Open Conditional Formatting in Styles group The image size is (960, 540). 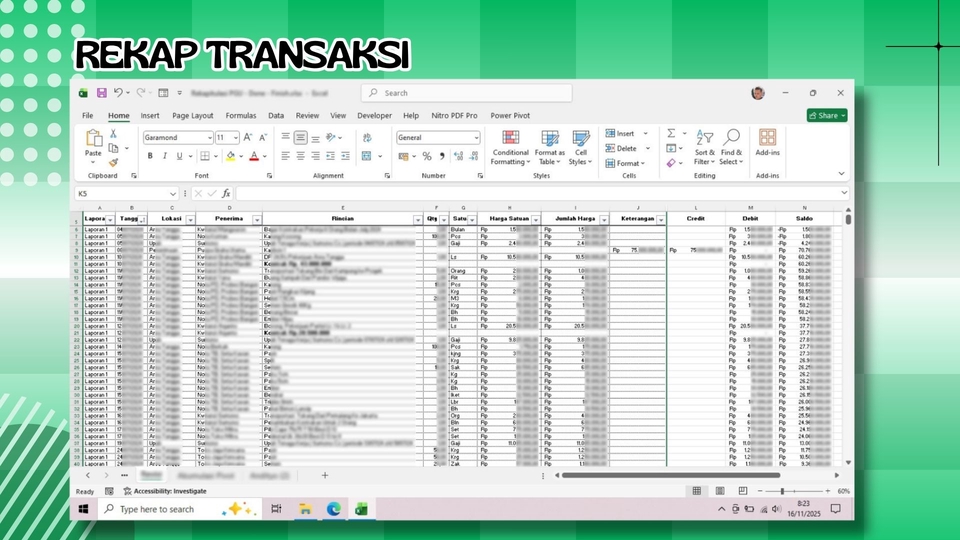510,148
